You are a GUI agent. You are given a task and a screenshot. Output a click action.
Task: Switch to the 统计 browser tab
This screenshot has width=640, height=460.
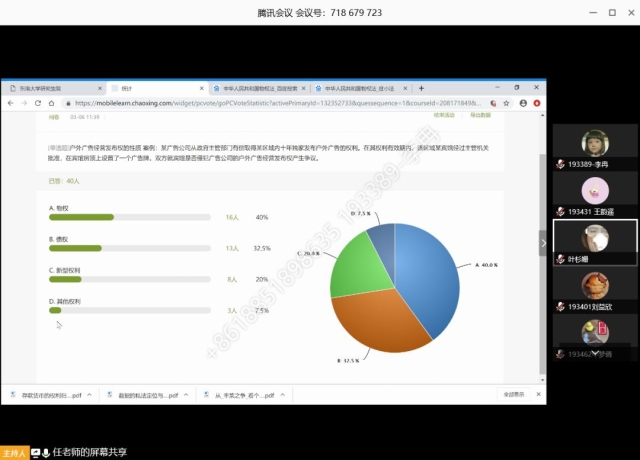click(150, 88)
